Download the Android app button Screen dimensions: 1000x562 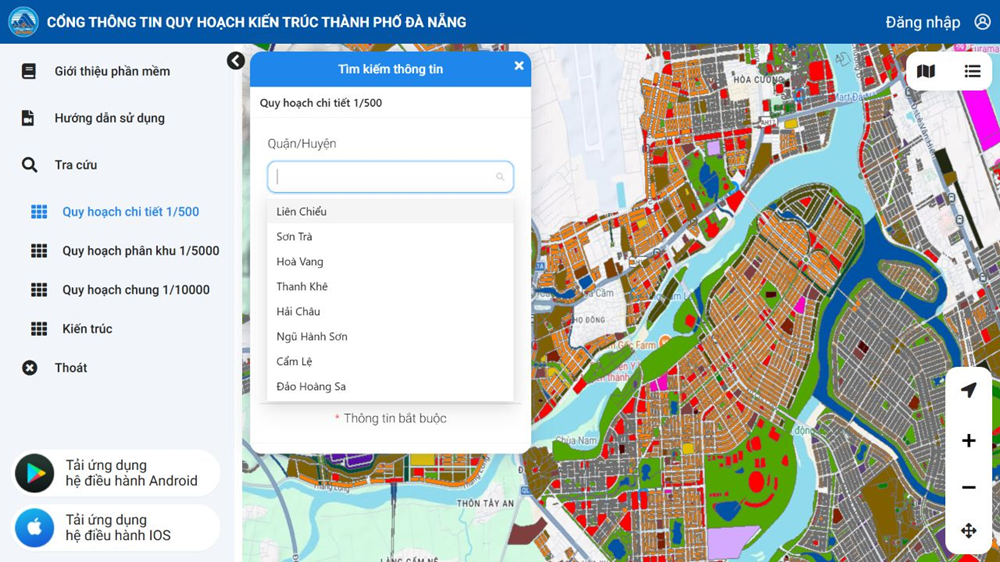click(x=117, y=473)
